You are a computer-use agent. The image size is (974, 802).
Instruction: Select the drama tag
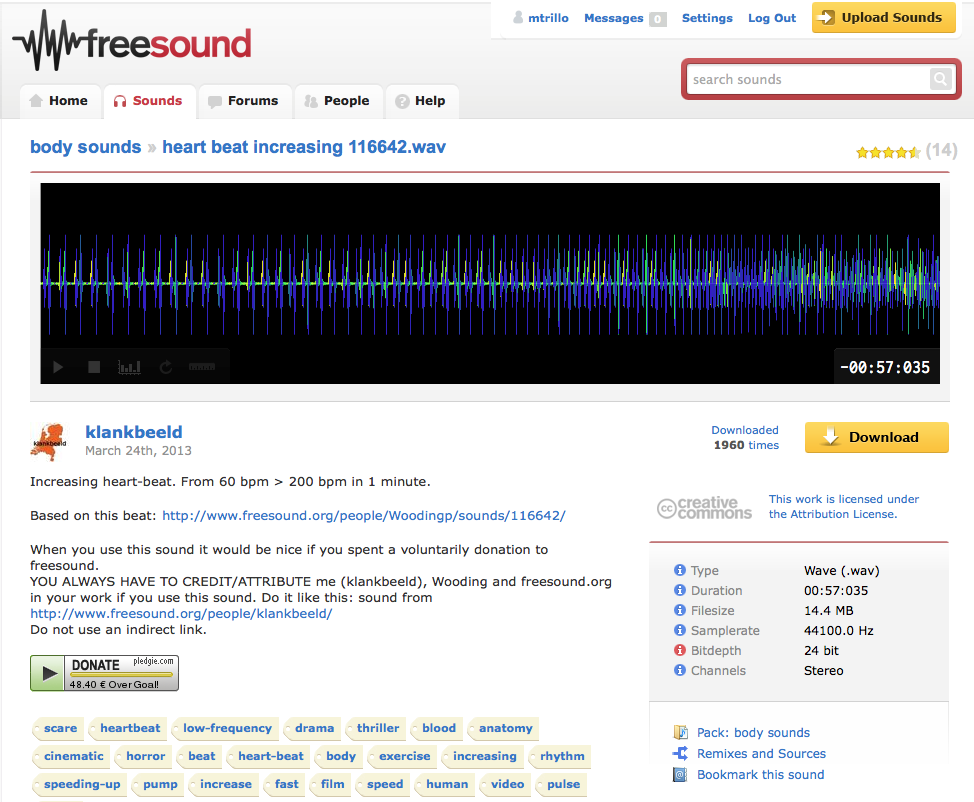click(312, 728)
